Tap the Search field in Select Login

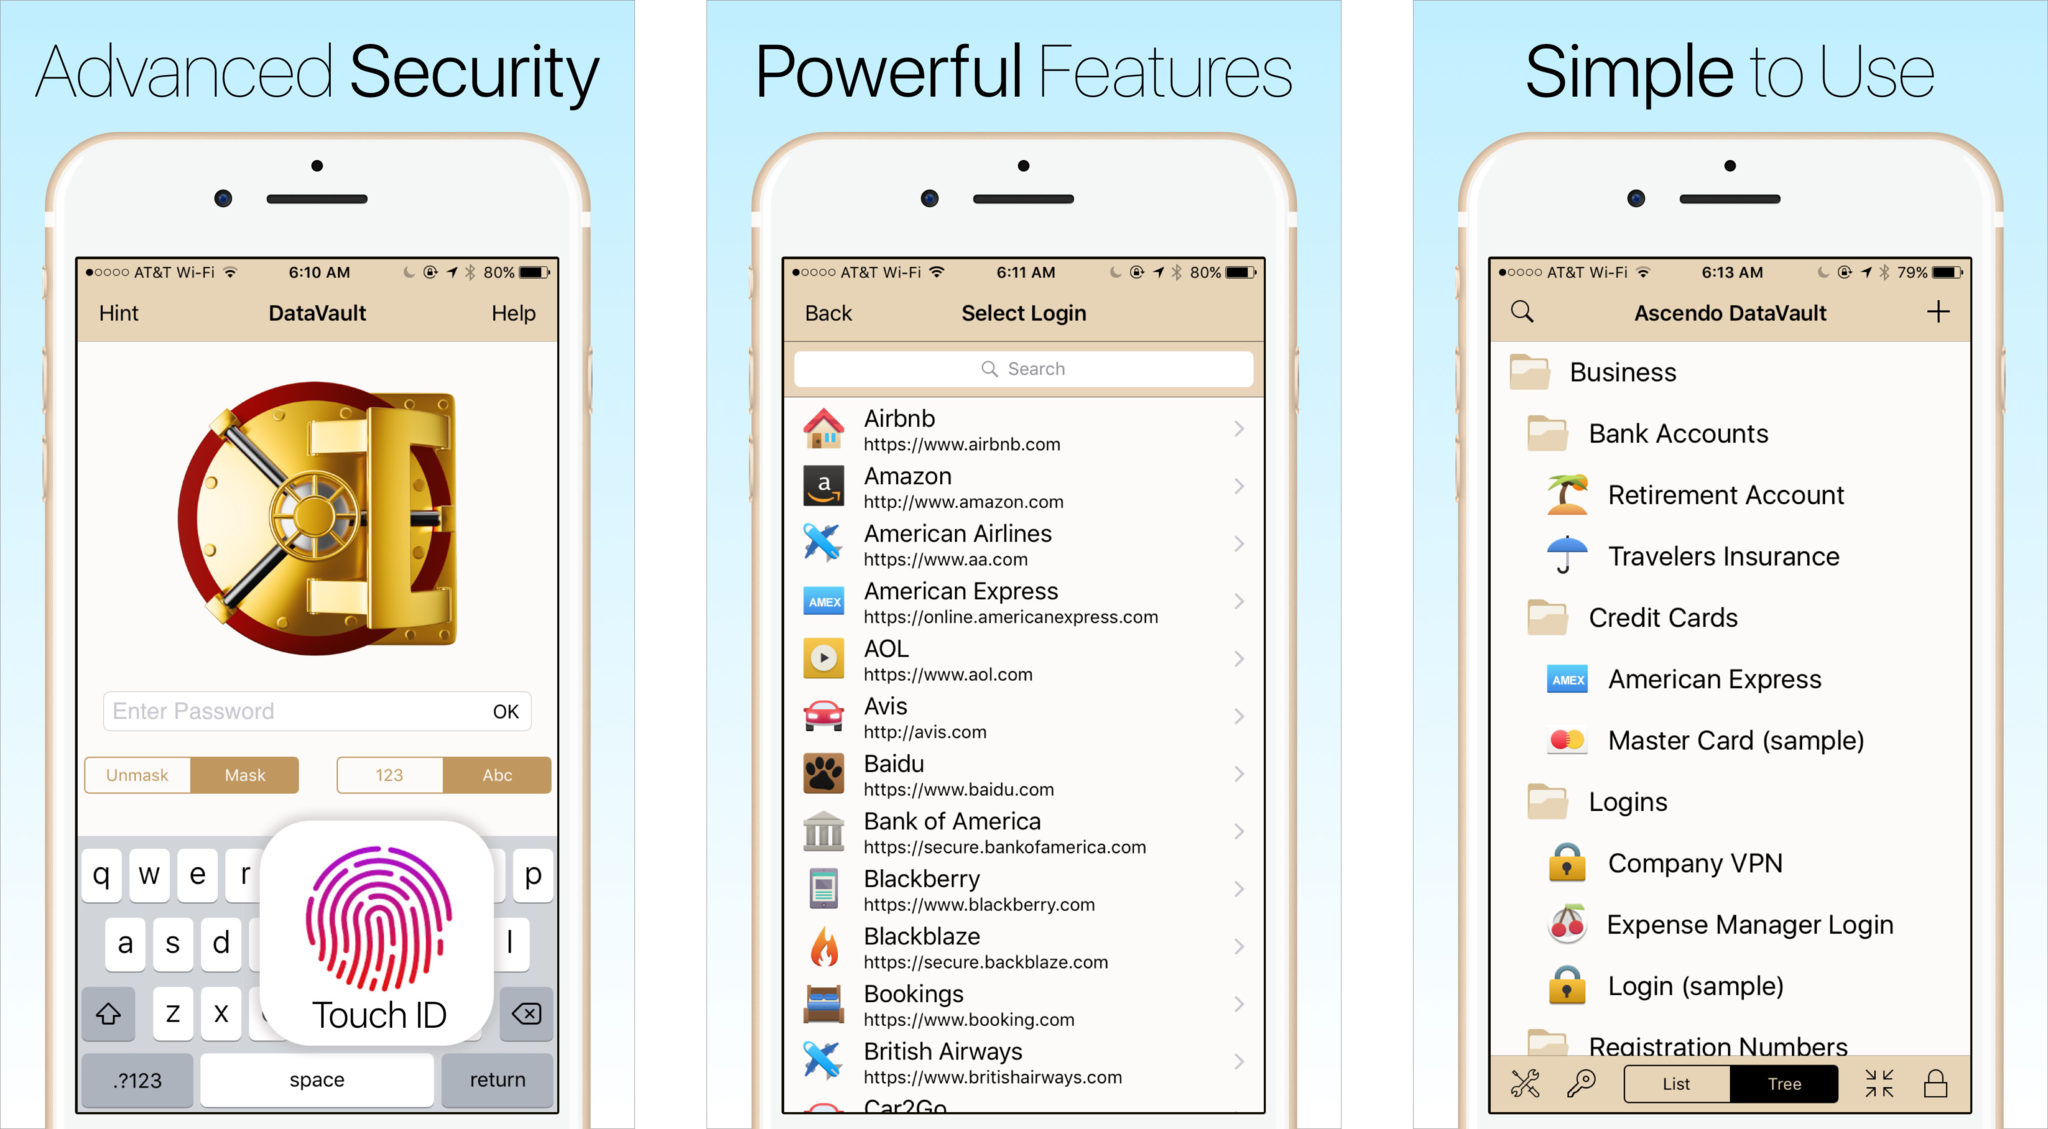click(1023, 367)
